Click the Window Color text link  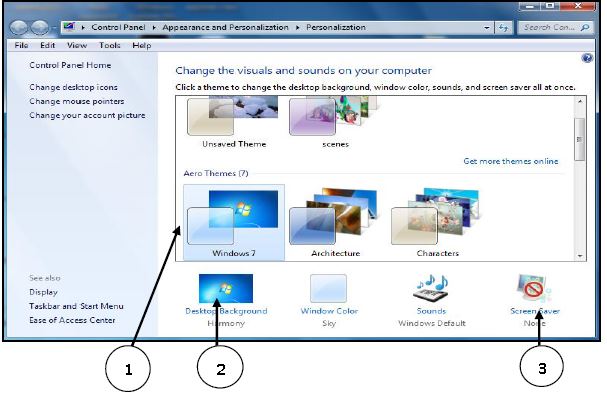[x=329, y=311]
